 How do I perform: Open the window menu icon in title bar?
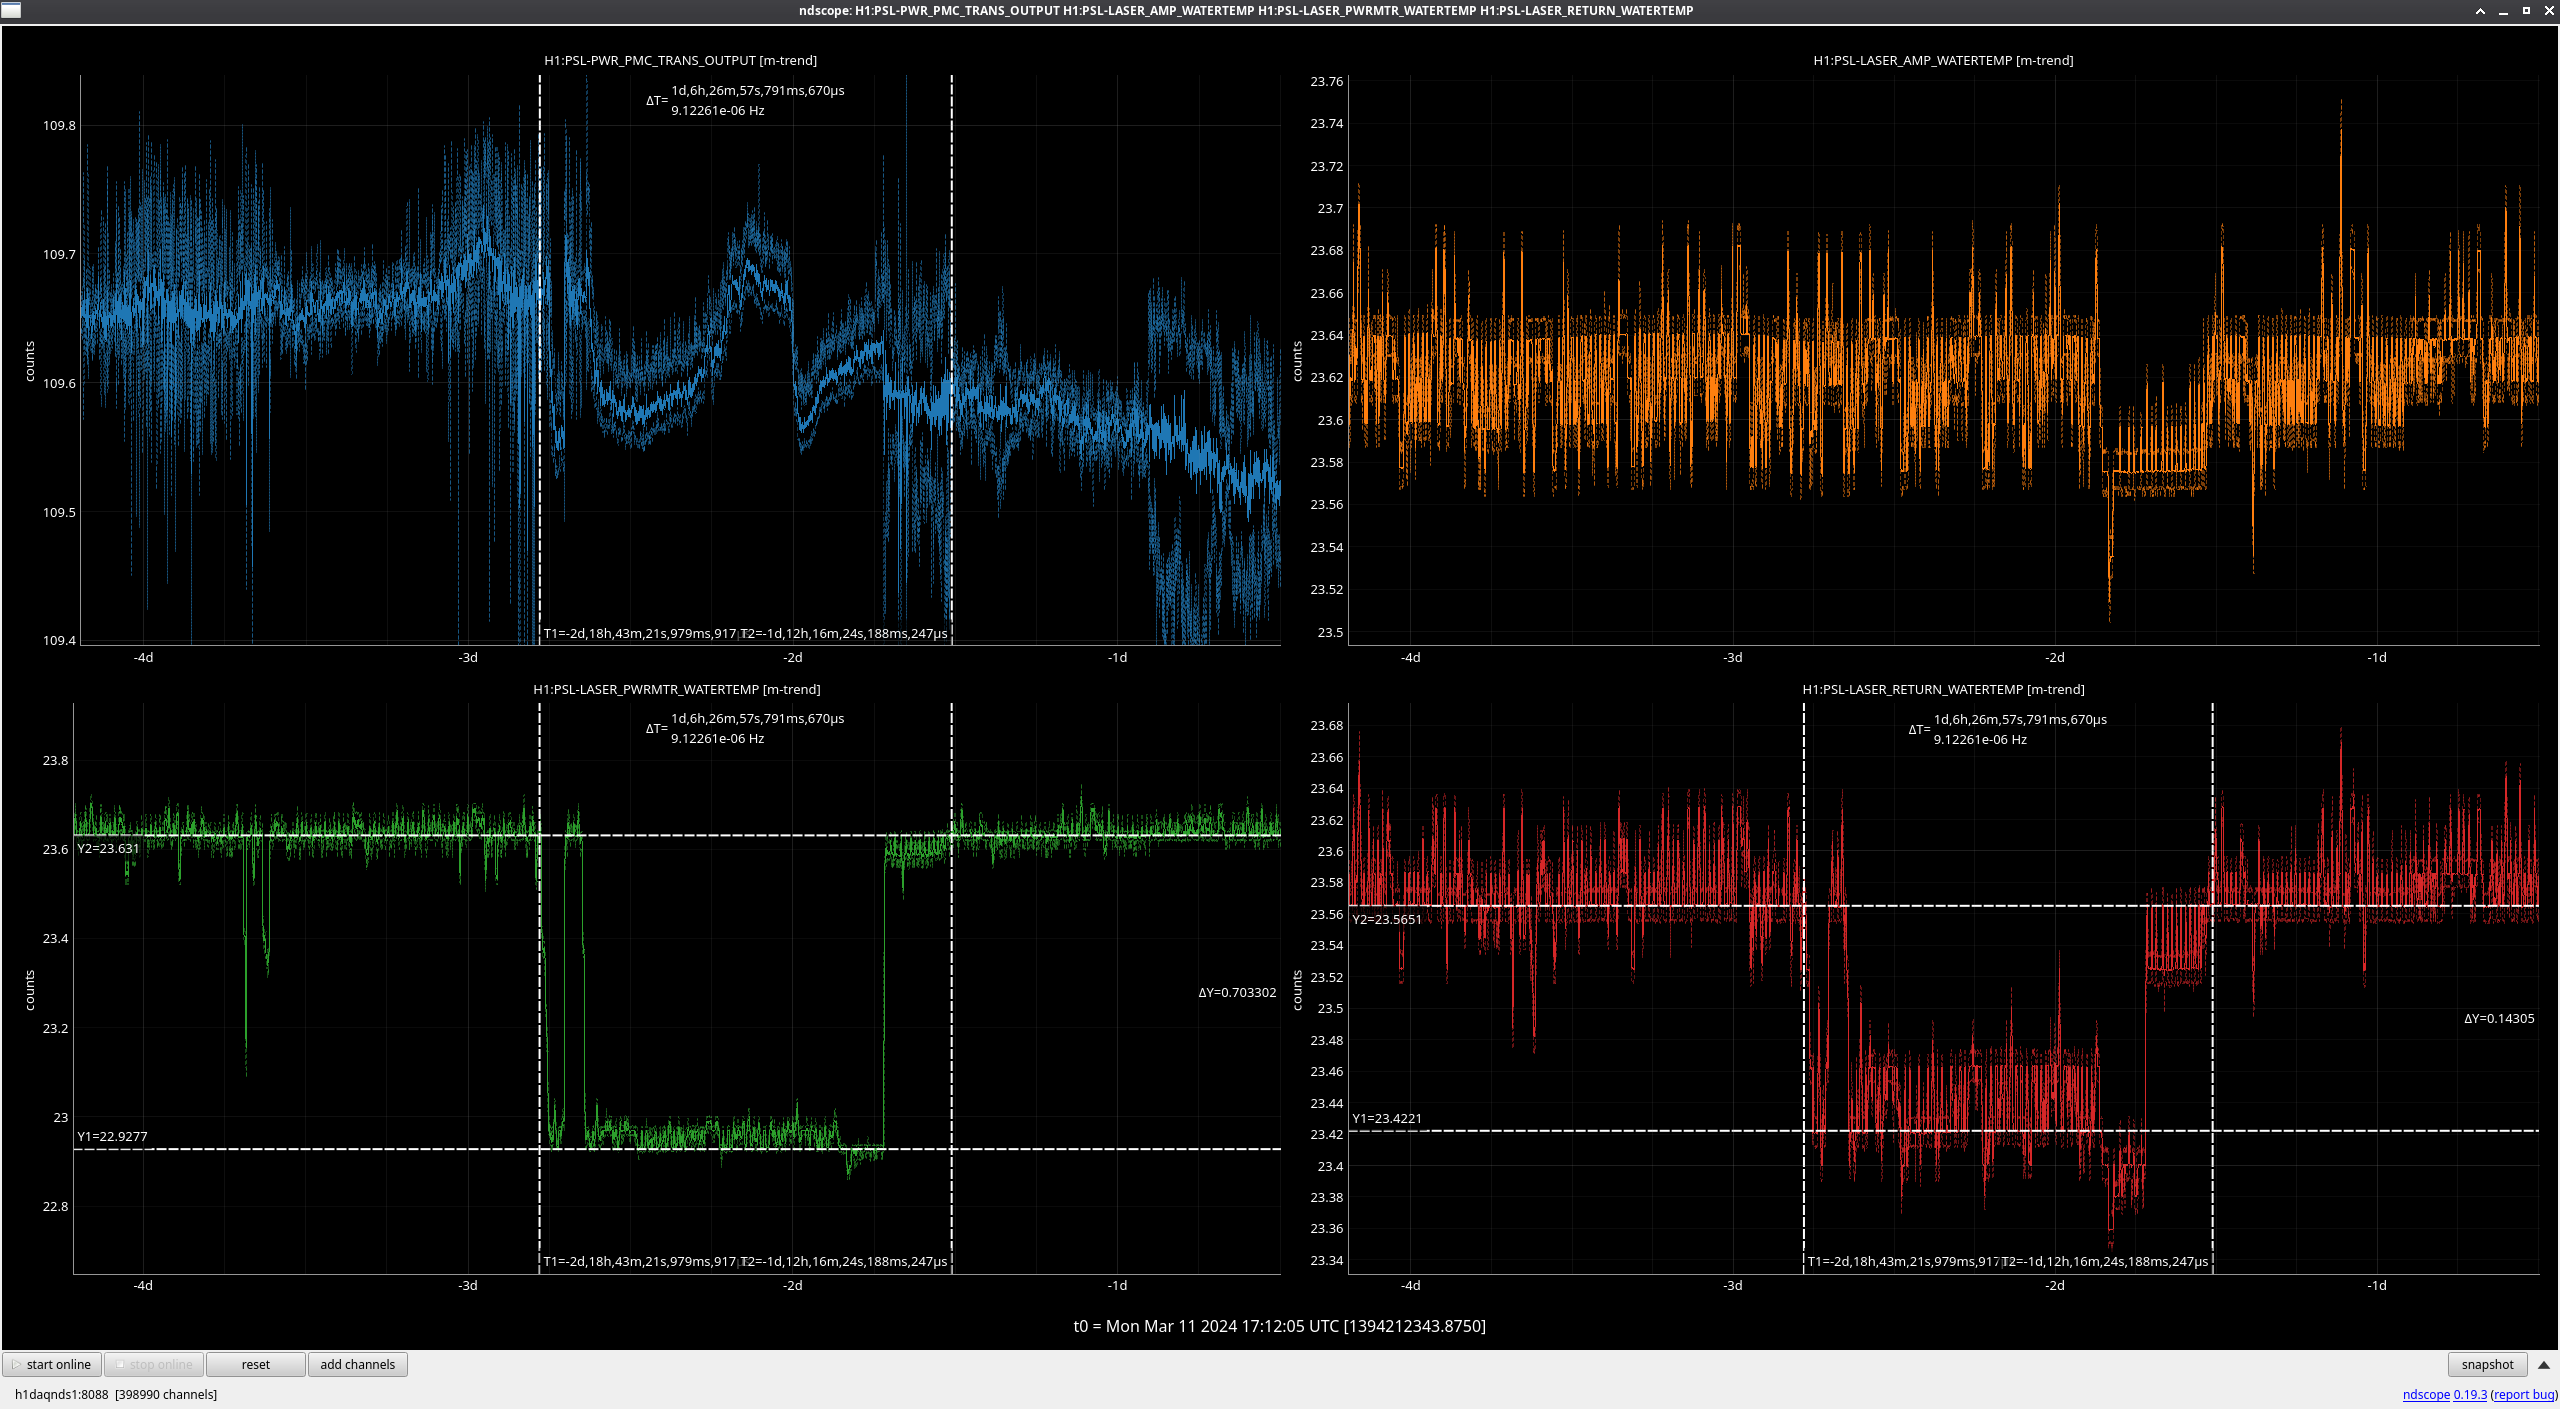click(11, 10)
